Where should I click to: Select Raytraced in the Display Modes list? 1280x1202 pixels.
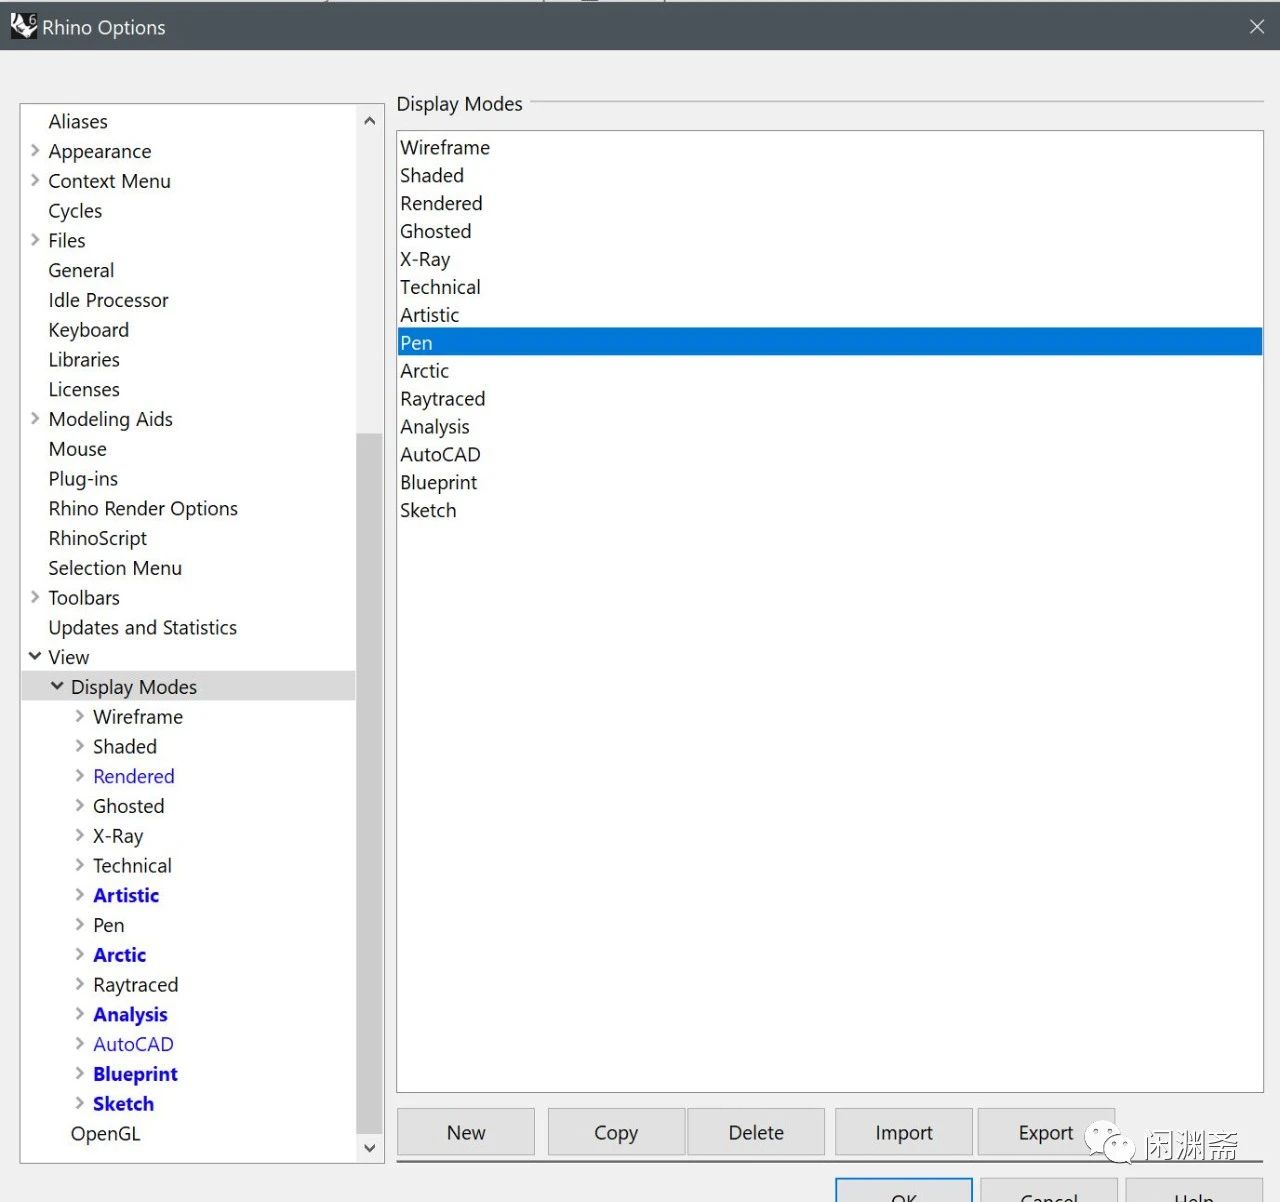tap(442, 399)
